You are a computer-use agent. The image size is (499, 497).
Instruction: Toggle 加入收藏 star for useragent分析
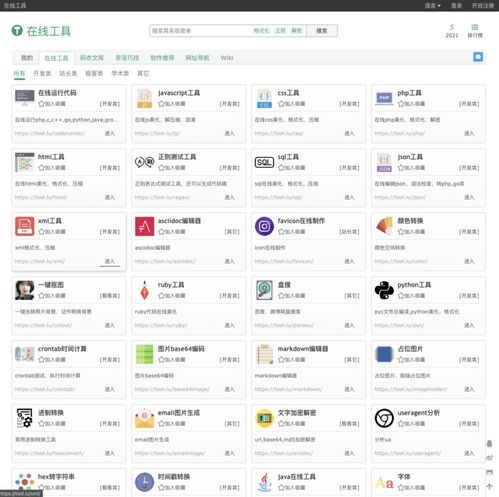click(401, 424)
